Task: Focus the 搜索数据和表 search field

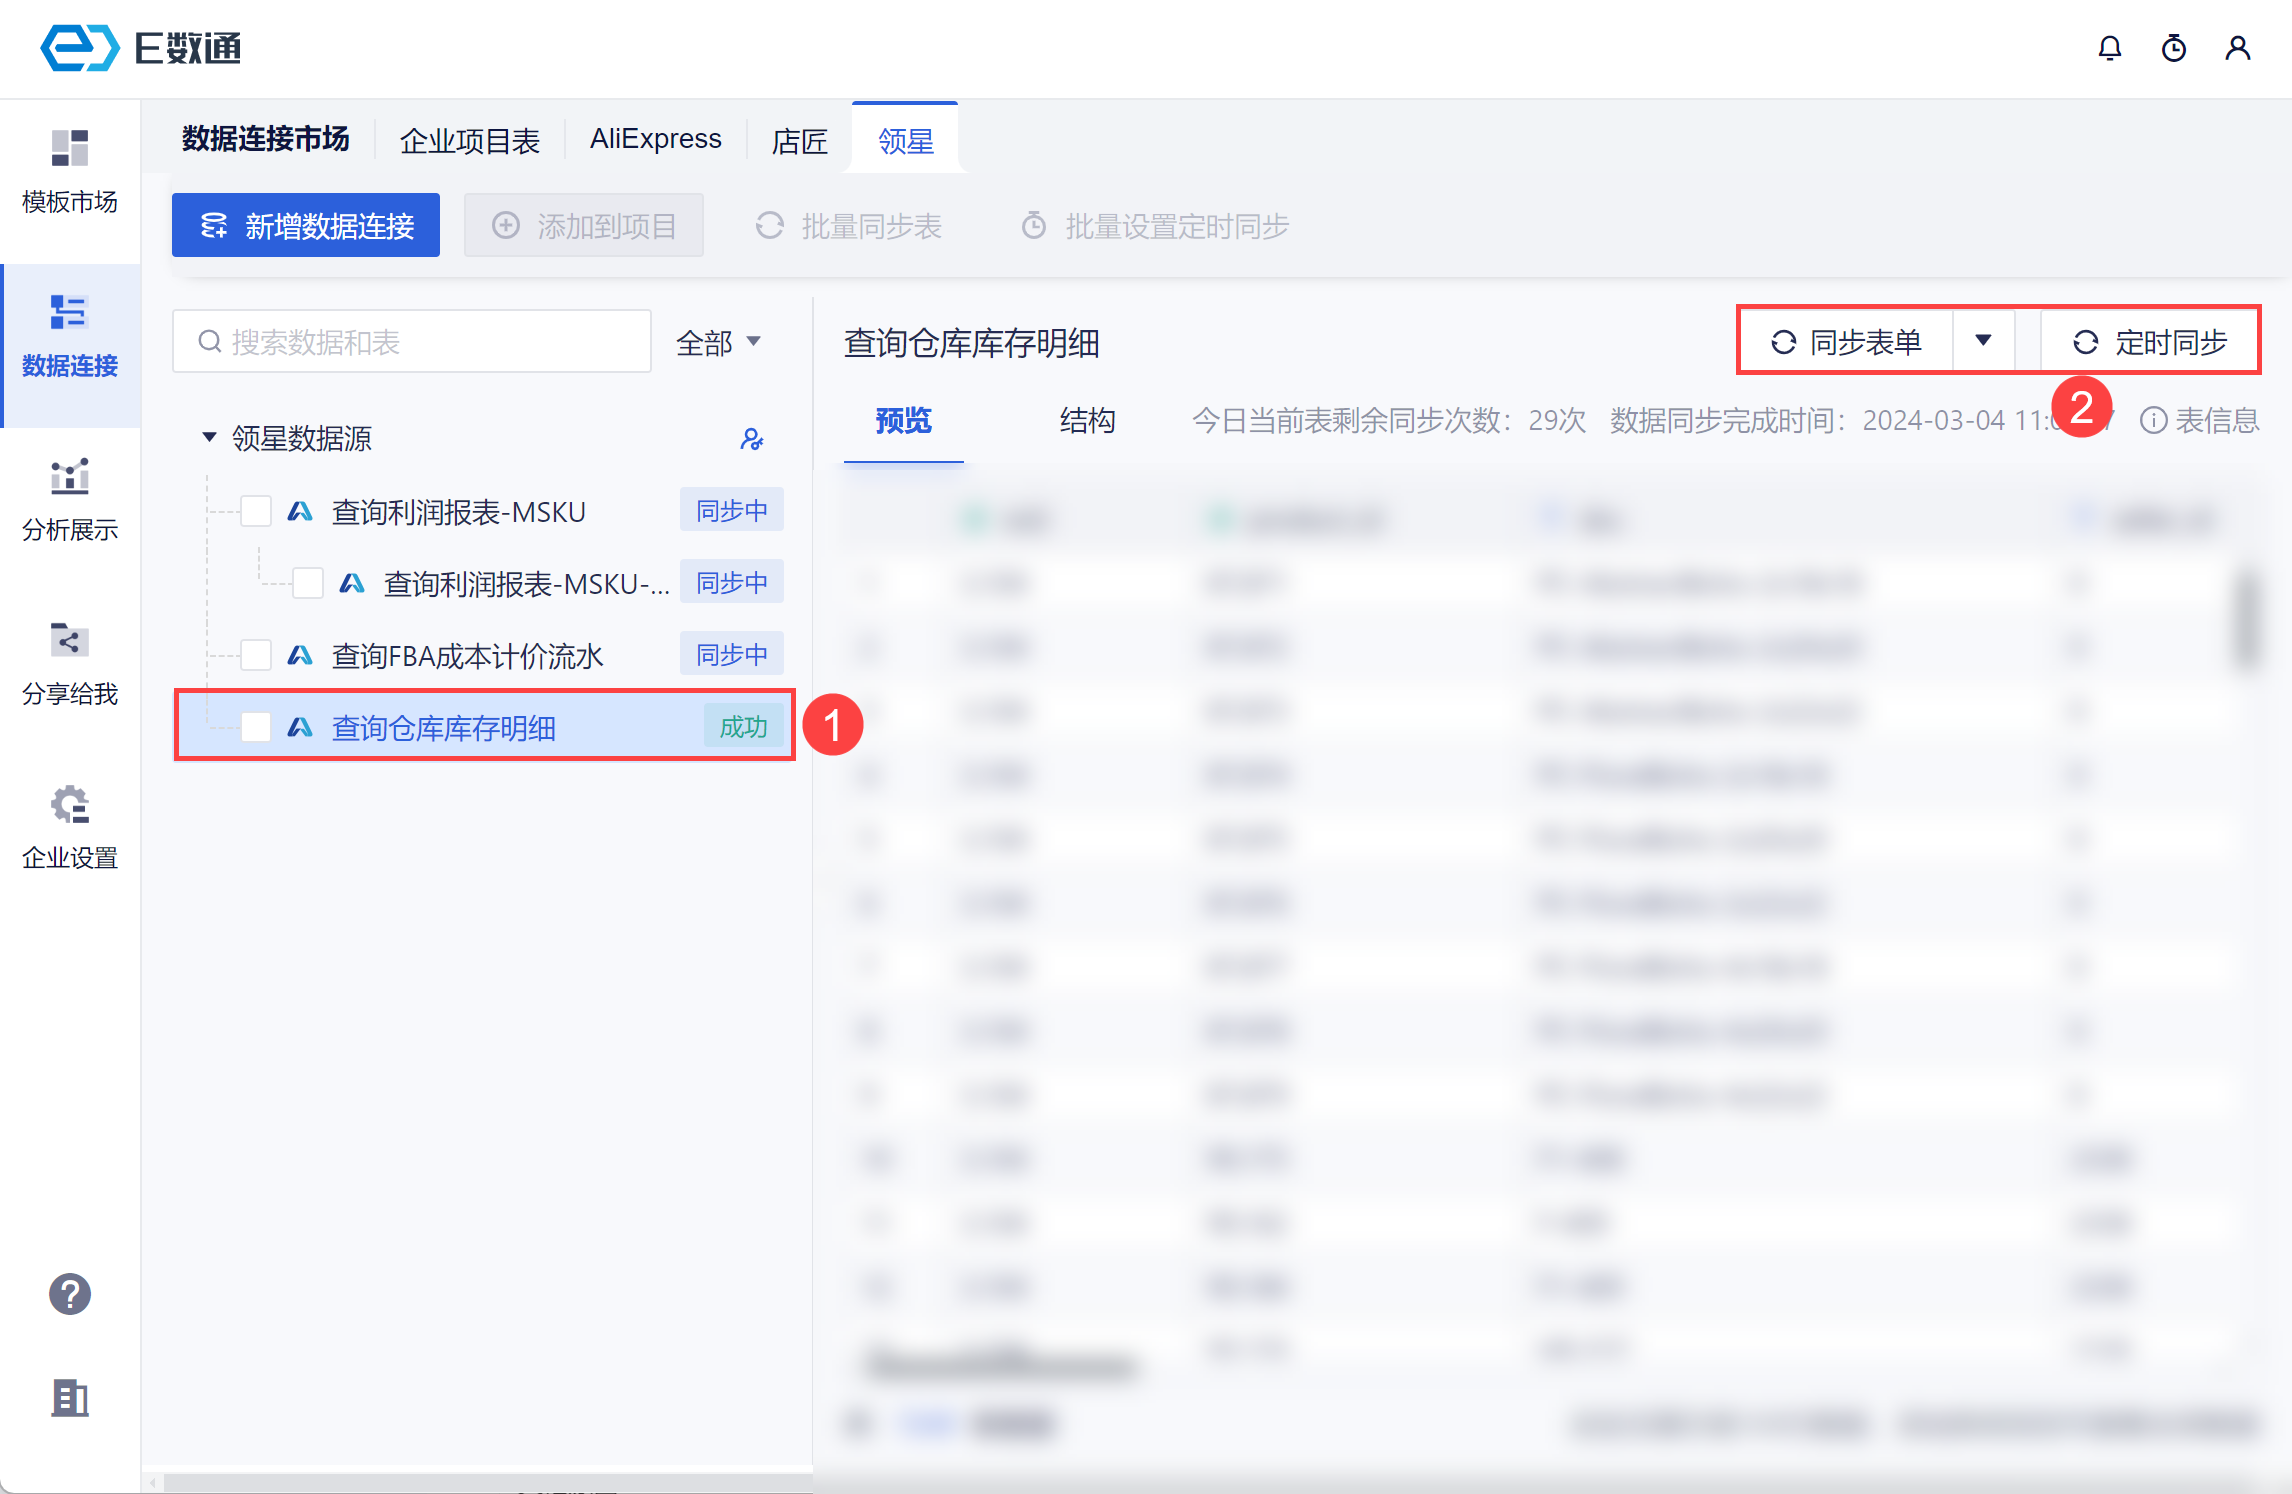Action: (412, 342)
